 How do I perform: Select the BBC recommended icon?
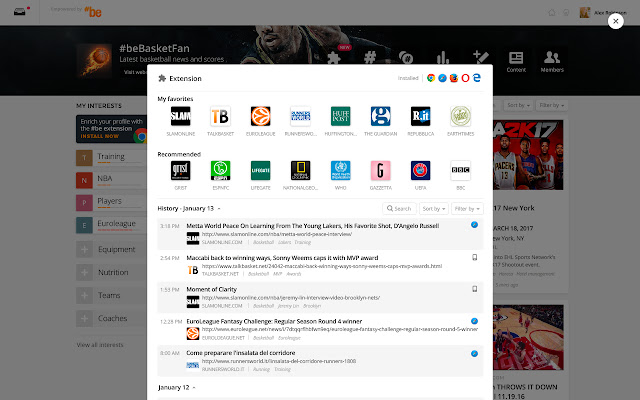[460, 171]
